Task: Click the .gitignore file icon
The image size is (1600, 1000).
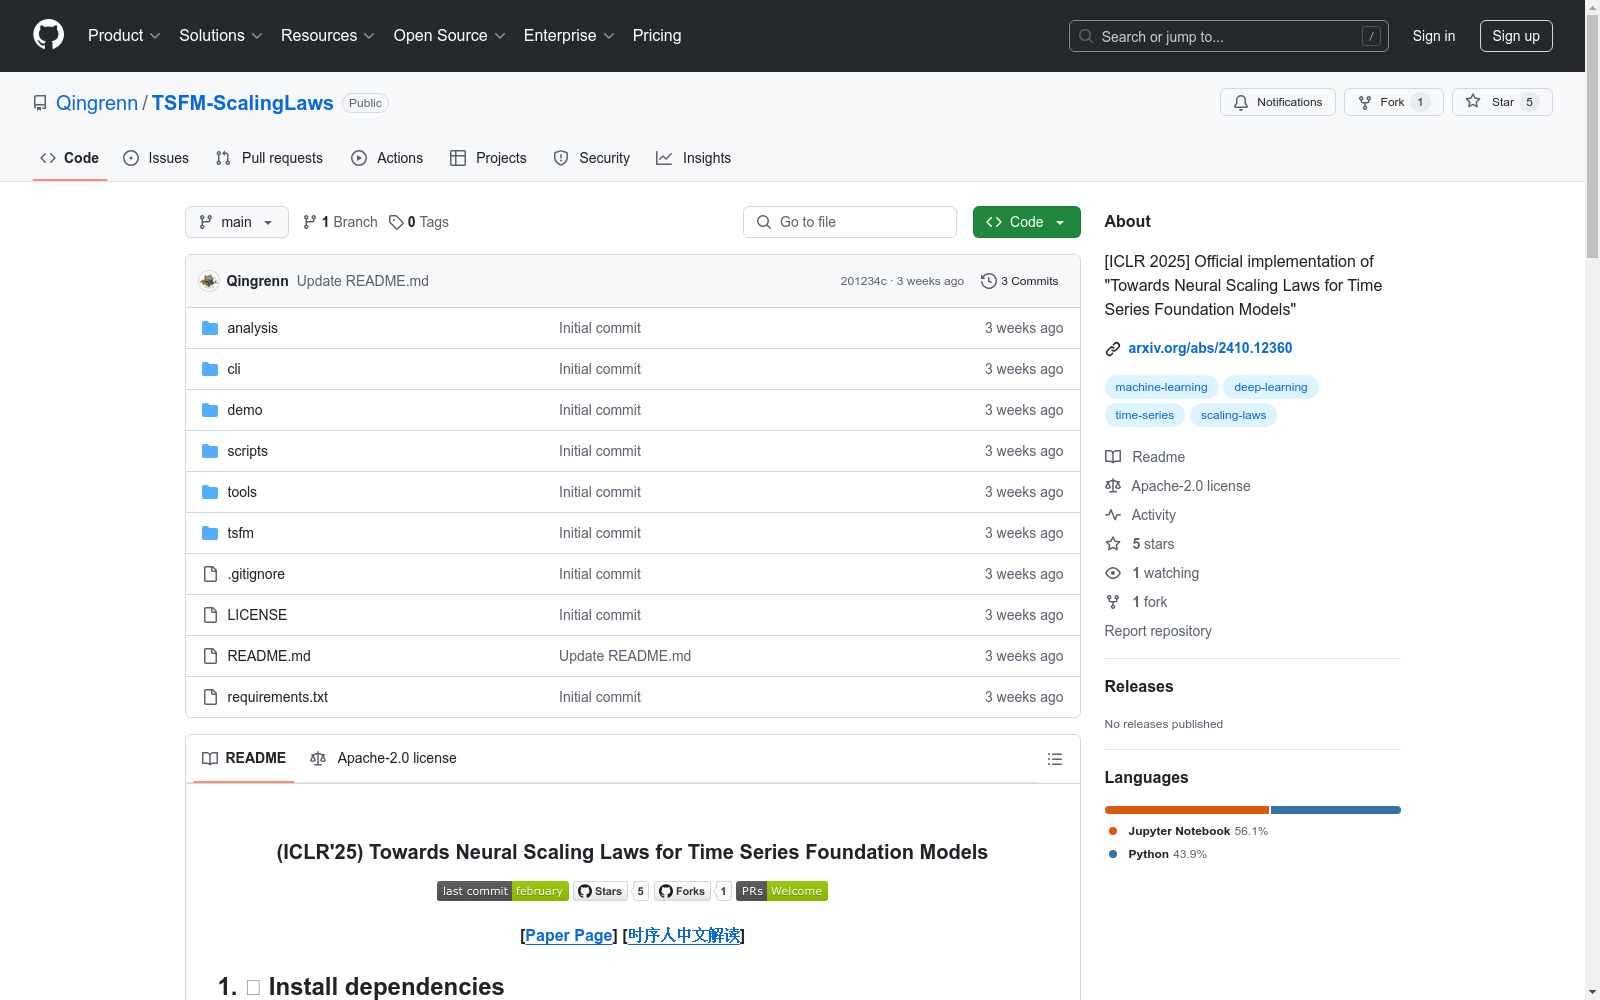Action: (210, 574)
